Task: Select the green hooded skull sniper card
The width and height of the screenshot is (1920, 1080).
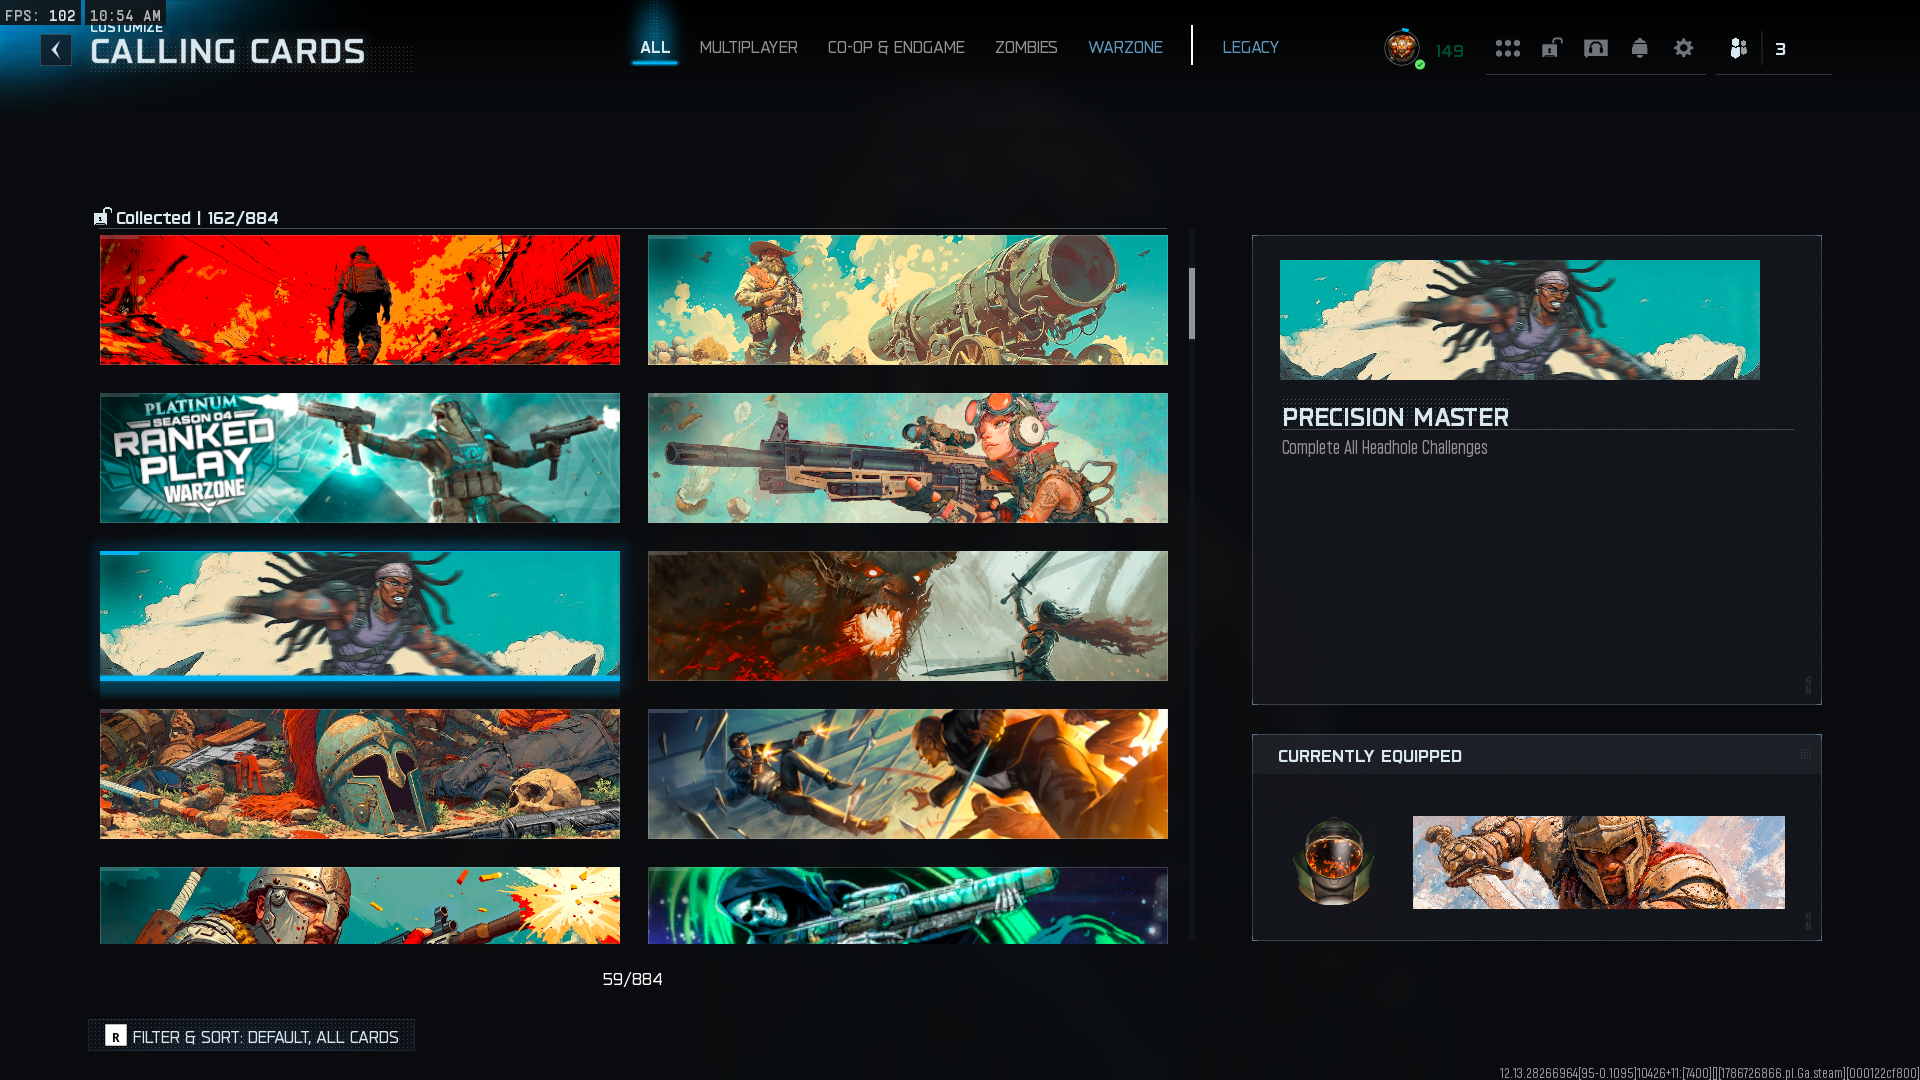Action: click(908, 905)
